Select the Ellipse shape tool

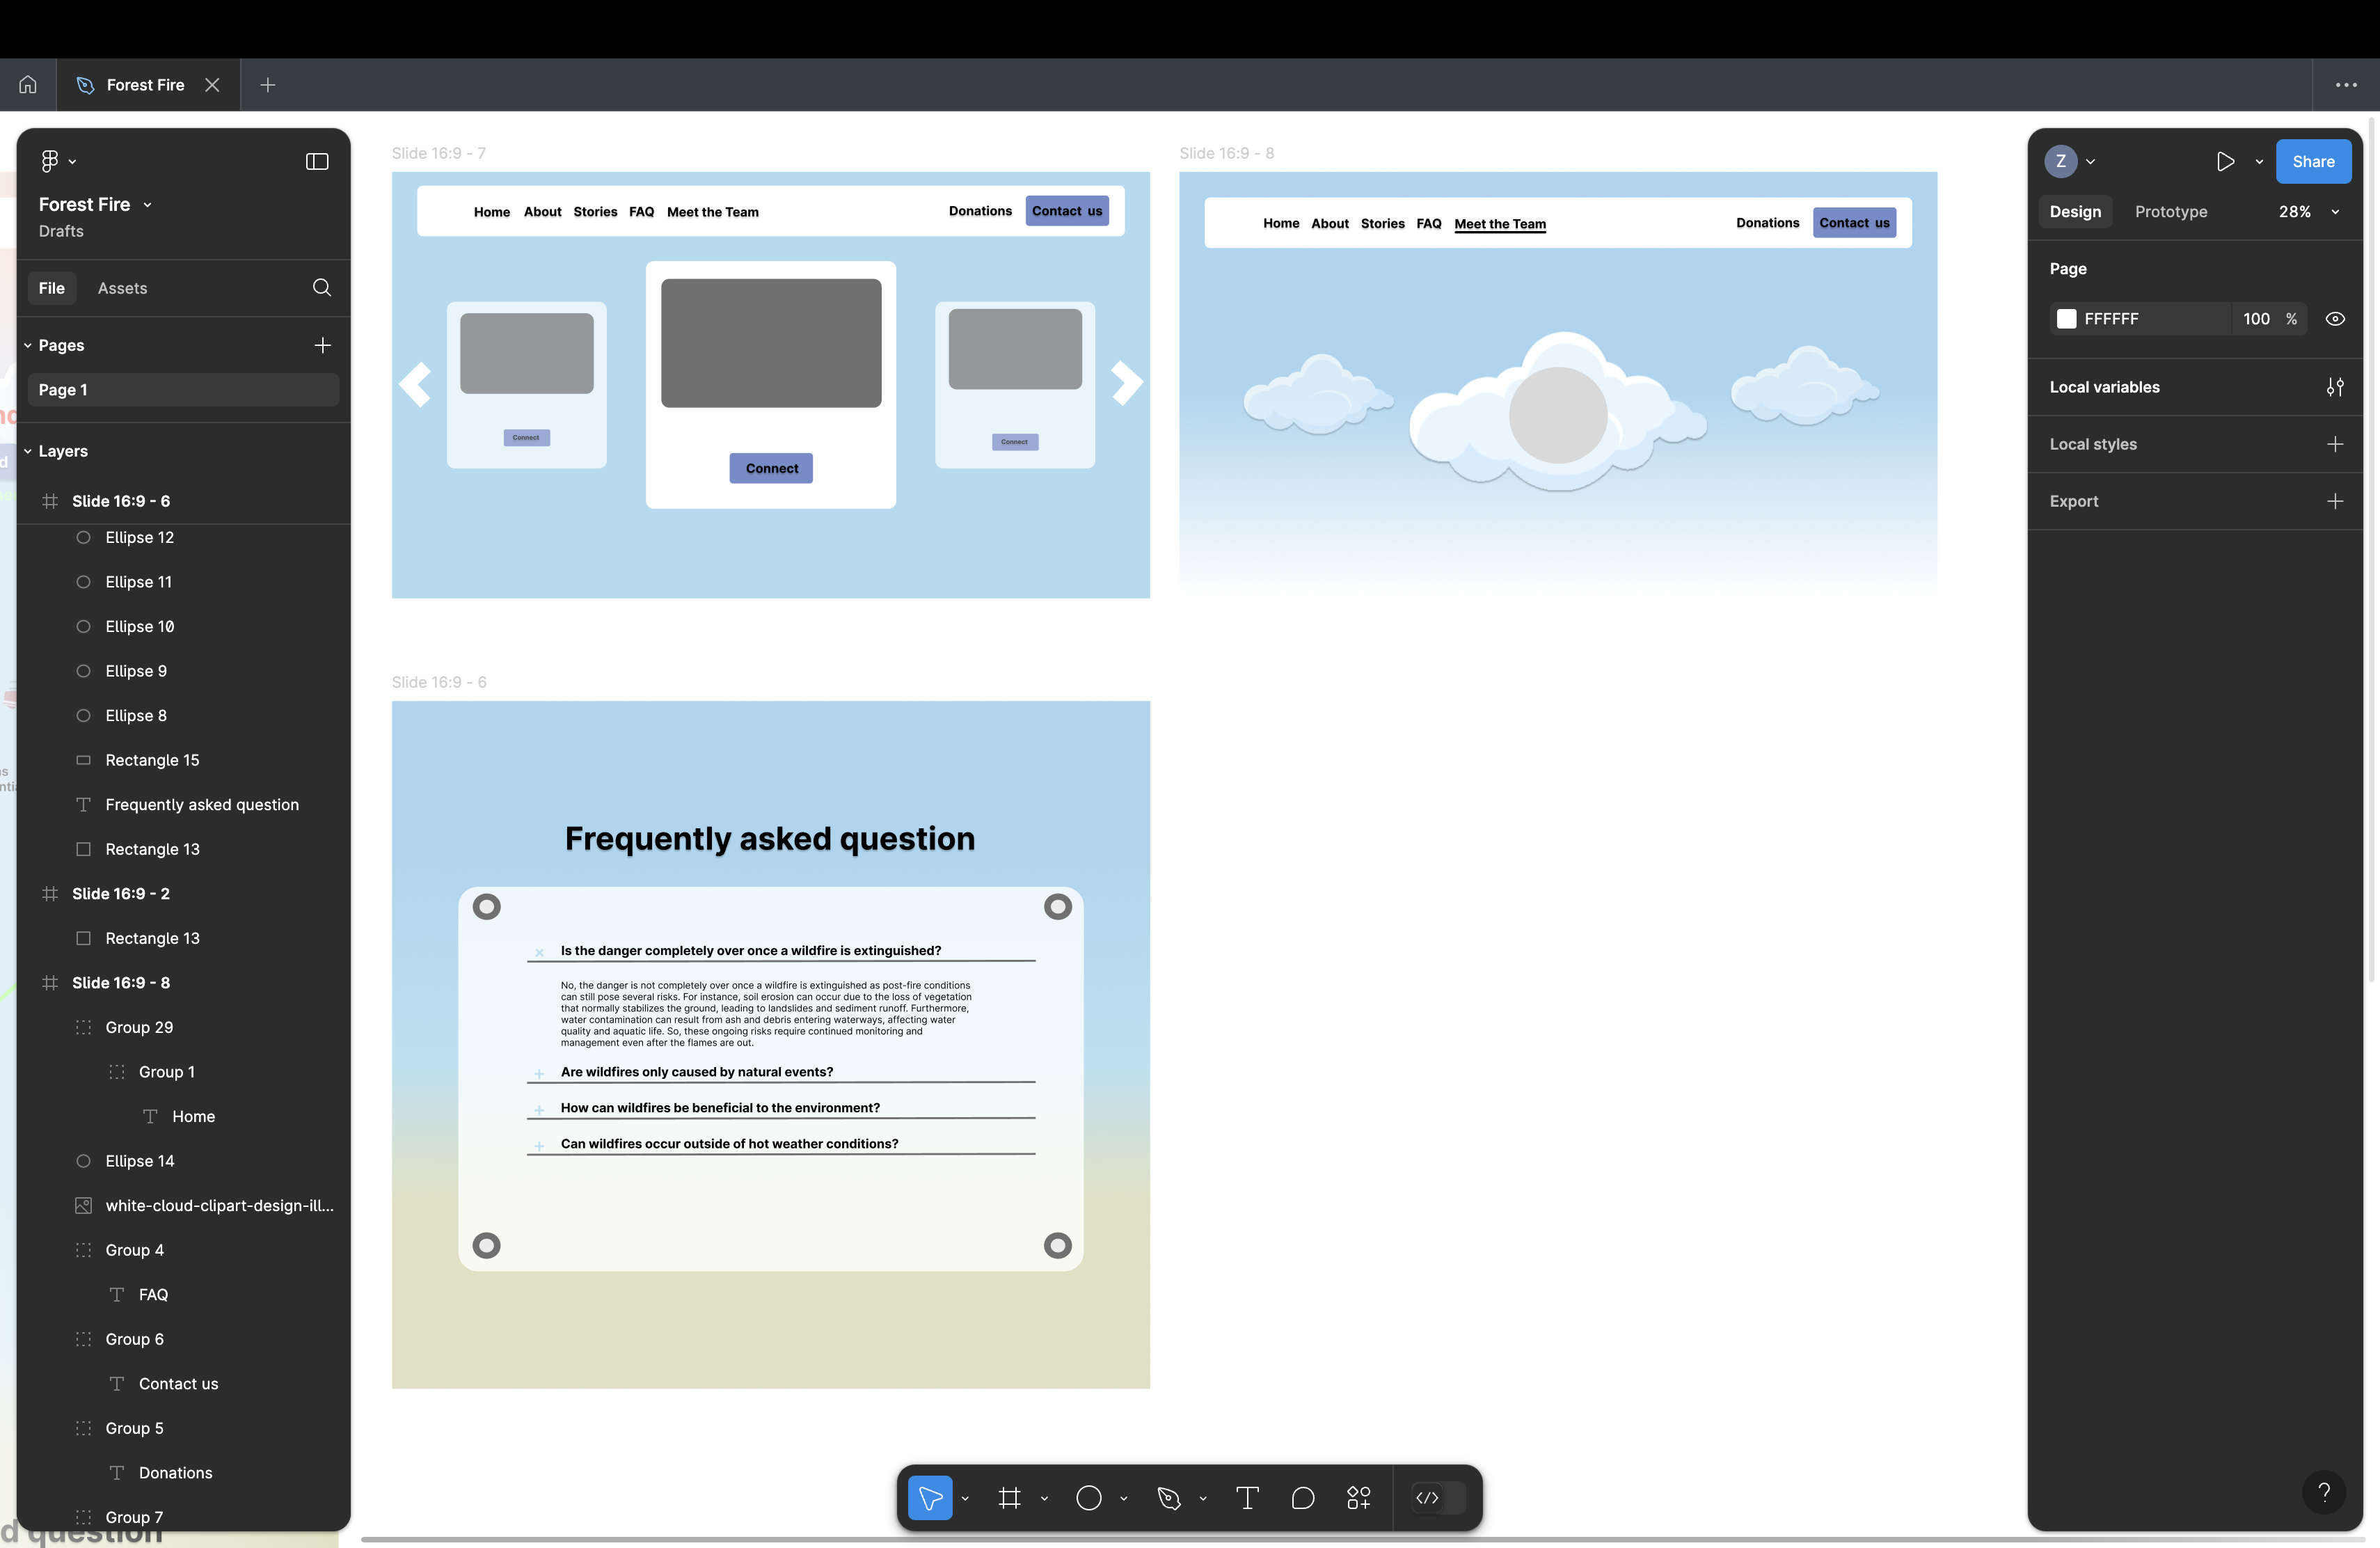click(1088, 1497)
